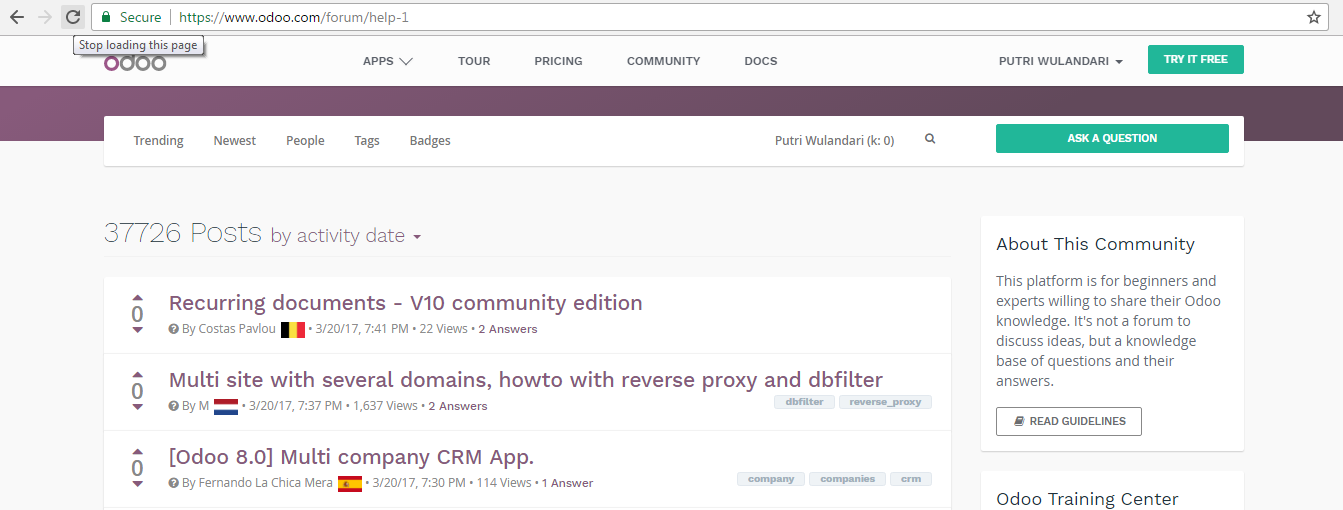Switch to the Newest tab
This screenshot has width=1343, height=510.
pyautogui.click(x=235, y=141)
